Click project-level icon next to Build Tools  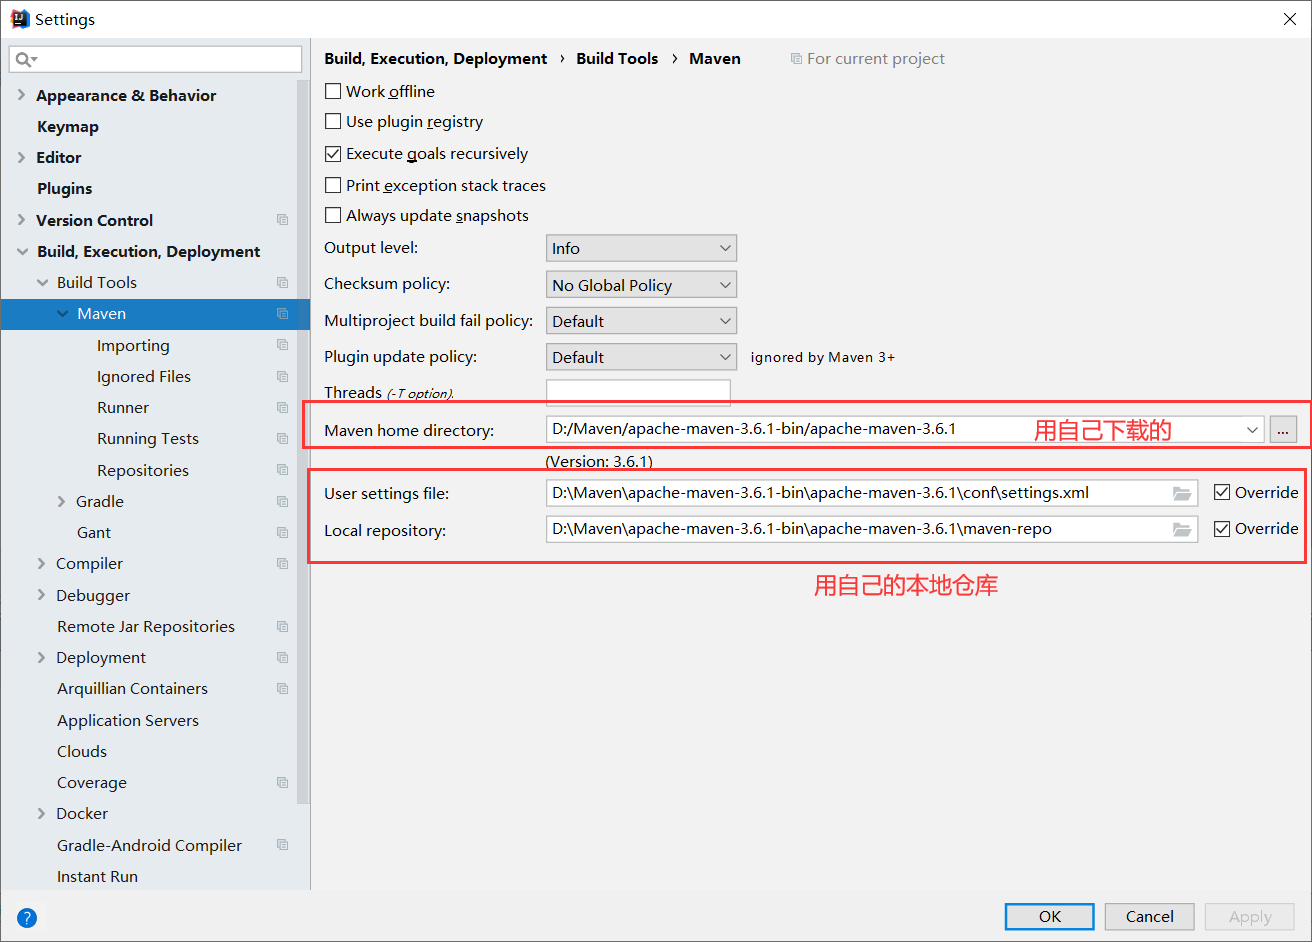[x=283, y=283]
